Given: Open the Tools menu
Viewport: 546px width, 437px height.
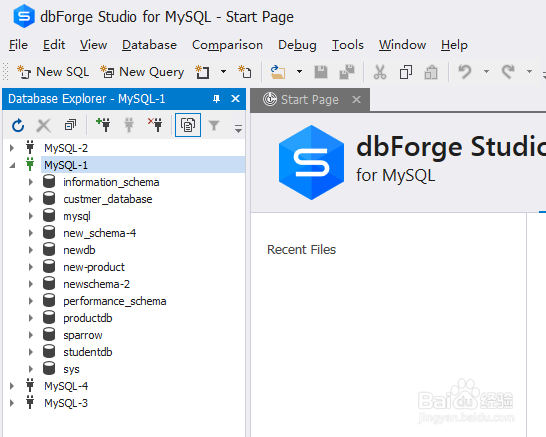Looking at the screenshot, I should point(348,45).
